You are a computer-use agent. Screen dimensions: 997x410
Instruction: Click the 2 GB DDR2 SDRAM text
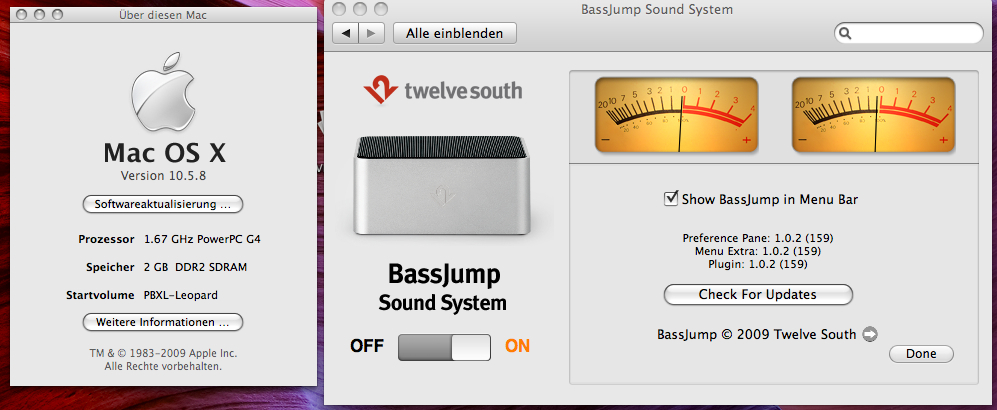tap(195, 268)
